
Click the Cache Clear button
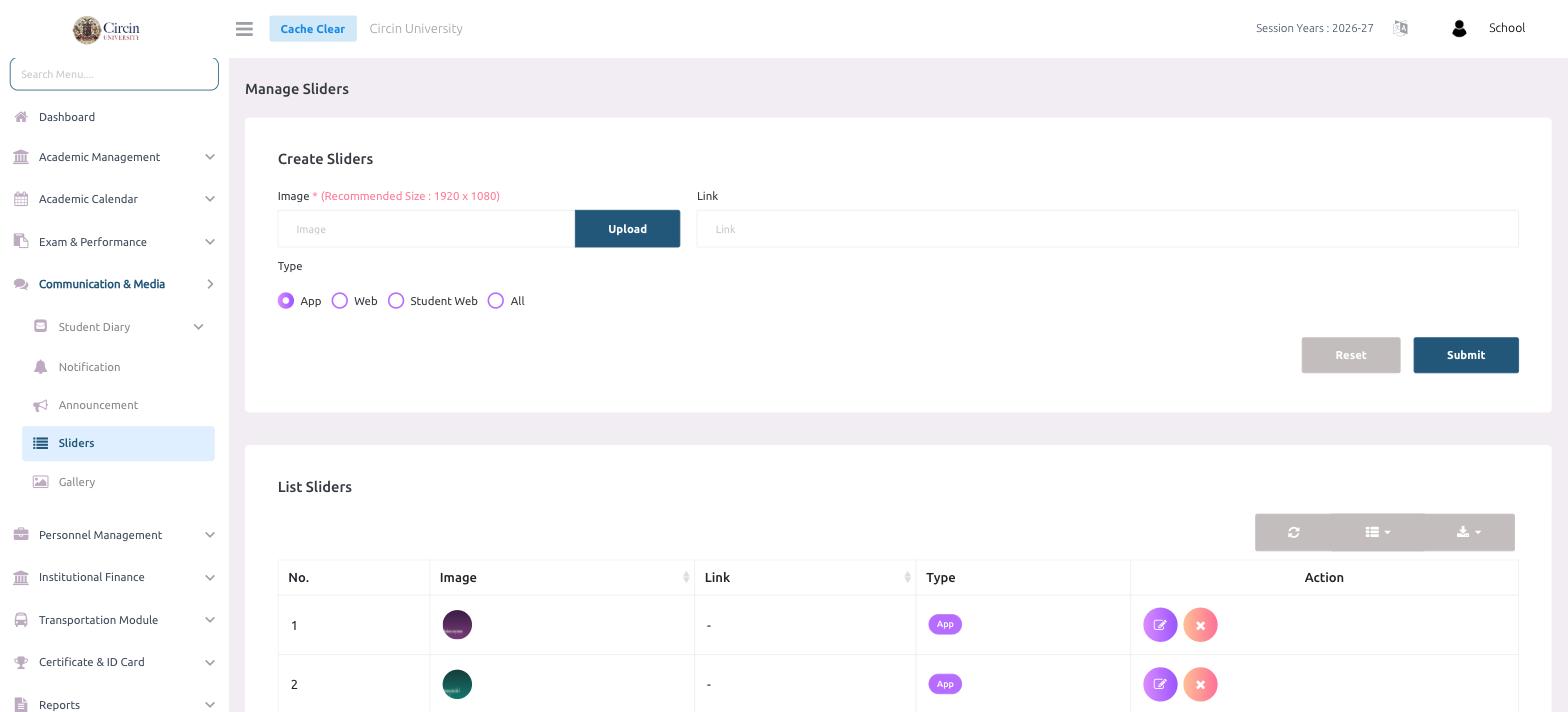(x=313, y=29)
